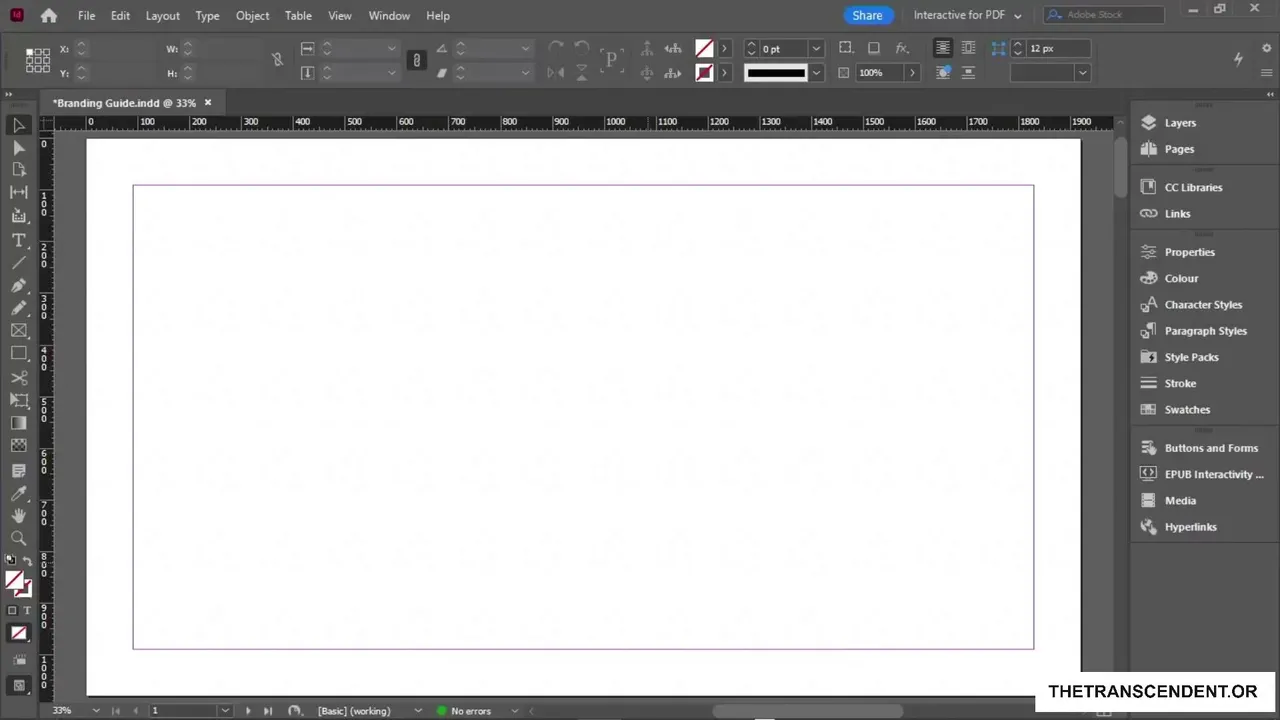Image resolution: width=1280 pixels, height=720 pixels.
Task: Select the Rectangle tool
Action: click(x=18, y=353)
